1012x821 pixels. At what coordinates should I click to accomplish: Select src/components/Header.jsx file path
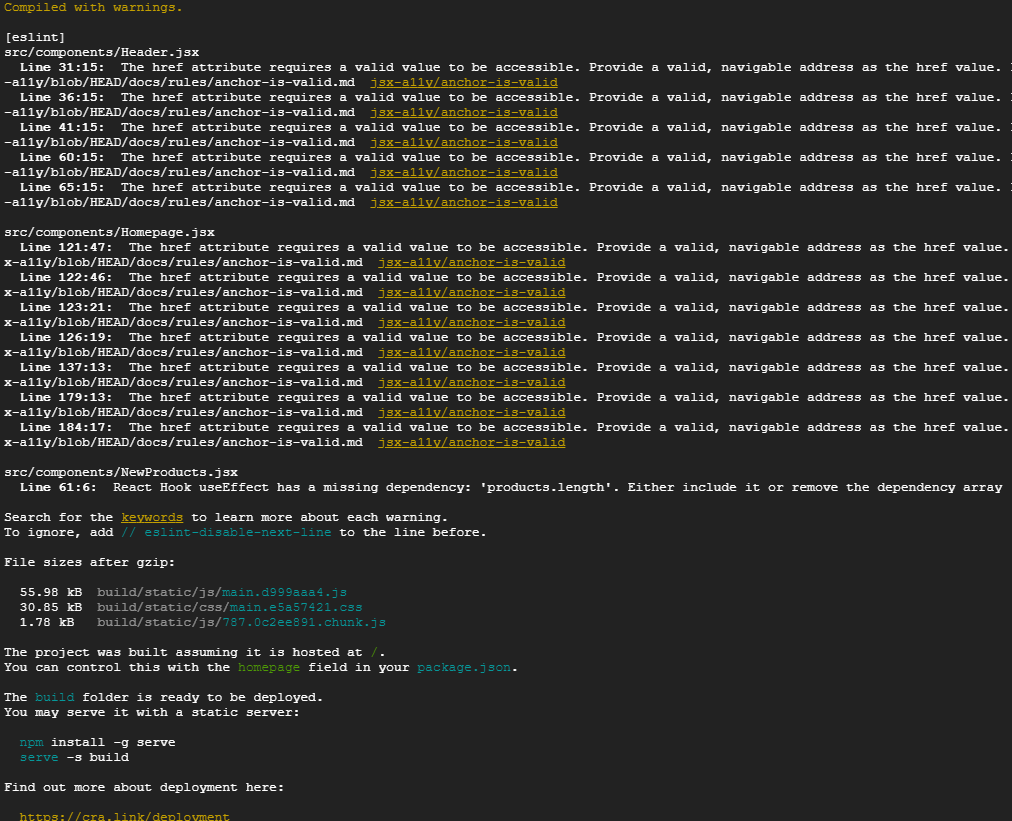pos(101,52)
